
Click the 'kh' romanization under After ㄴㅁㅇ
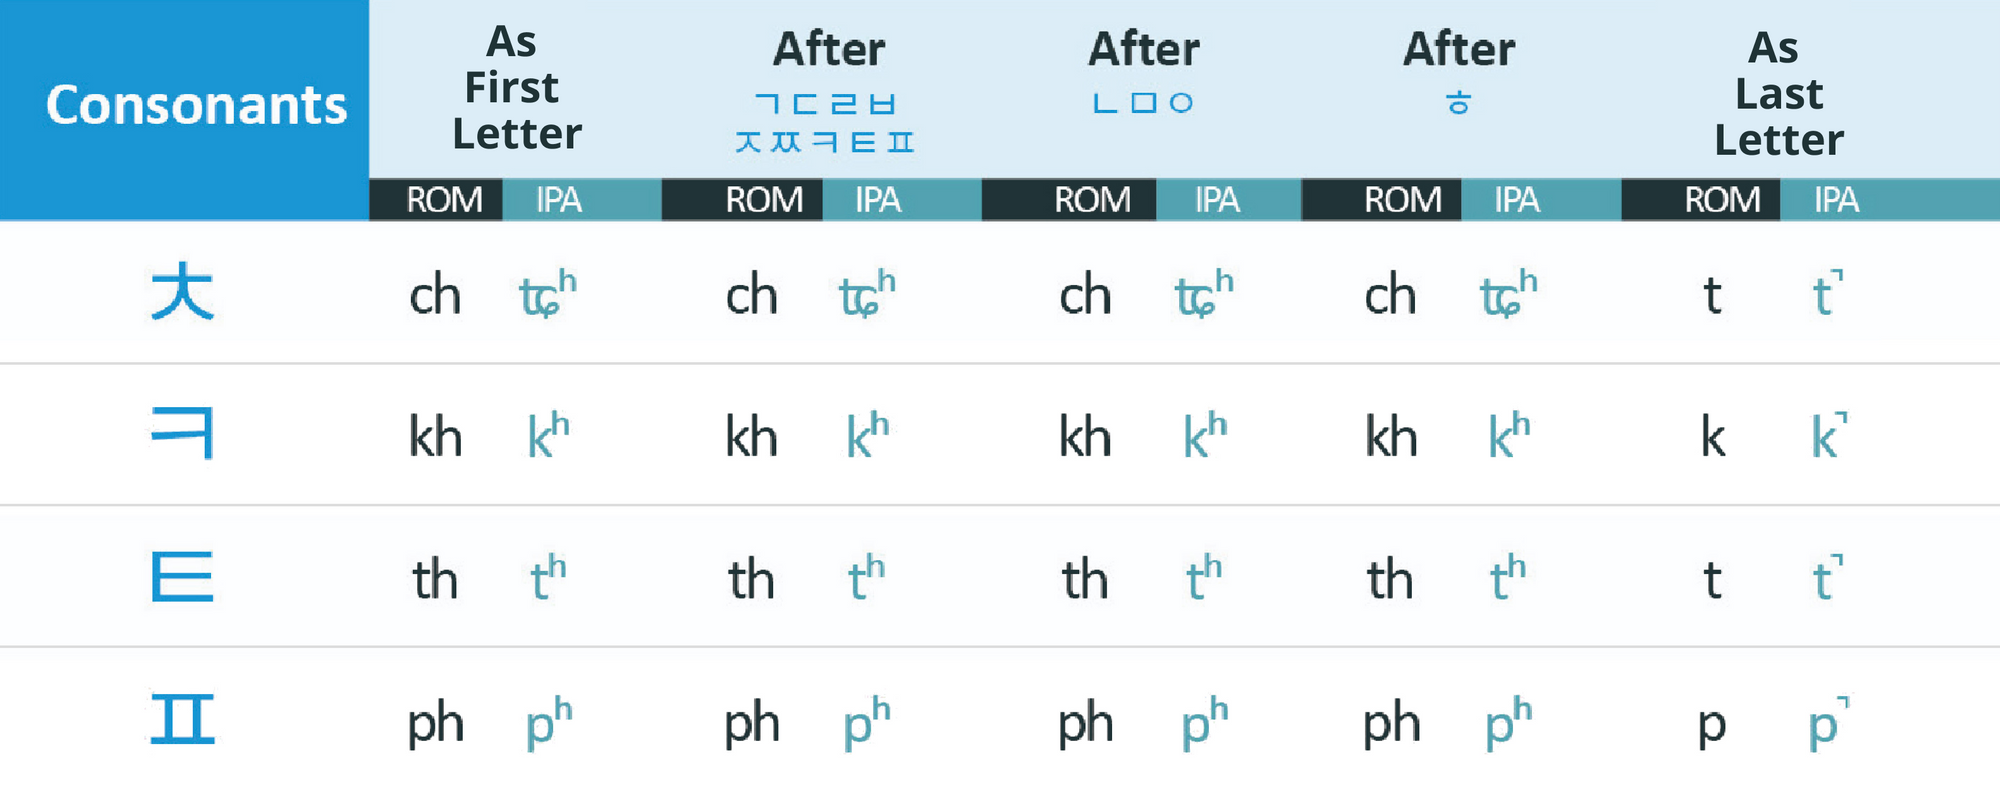(1085, 437)
